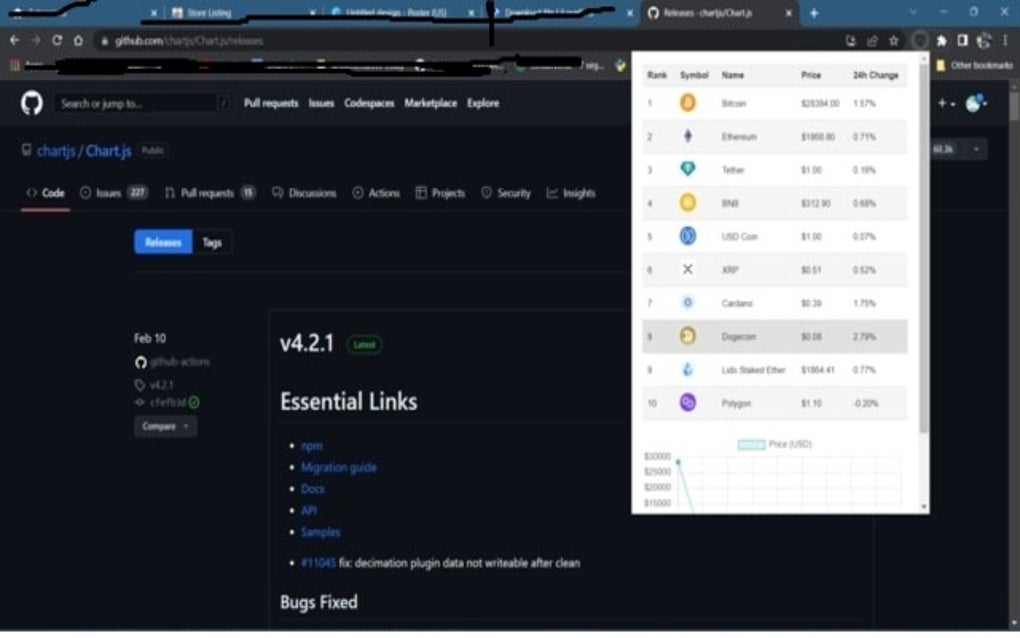
Task: Bookmark this page with the star icon
Action: 894,40
